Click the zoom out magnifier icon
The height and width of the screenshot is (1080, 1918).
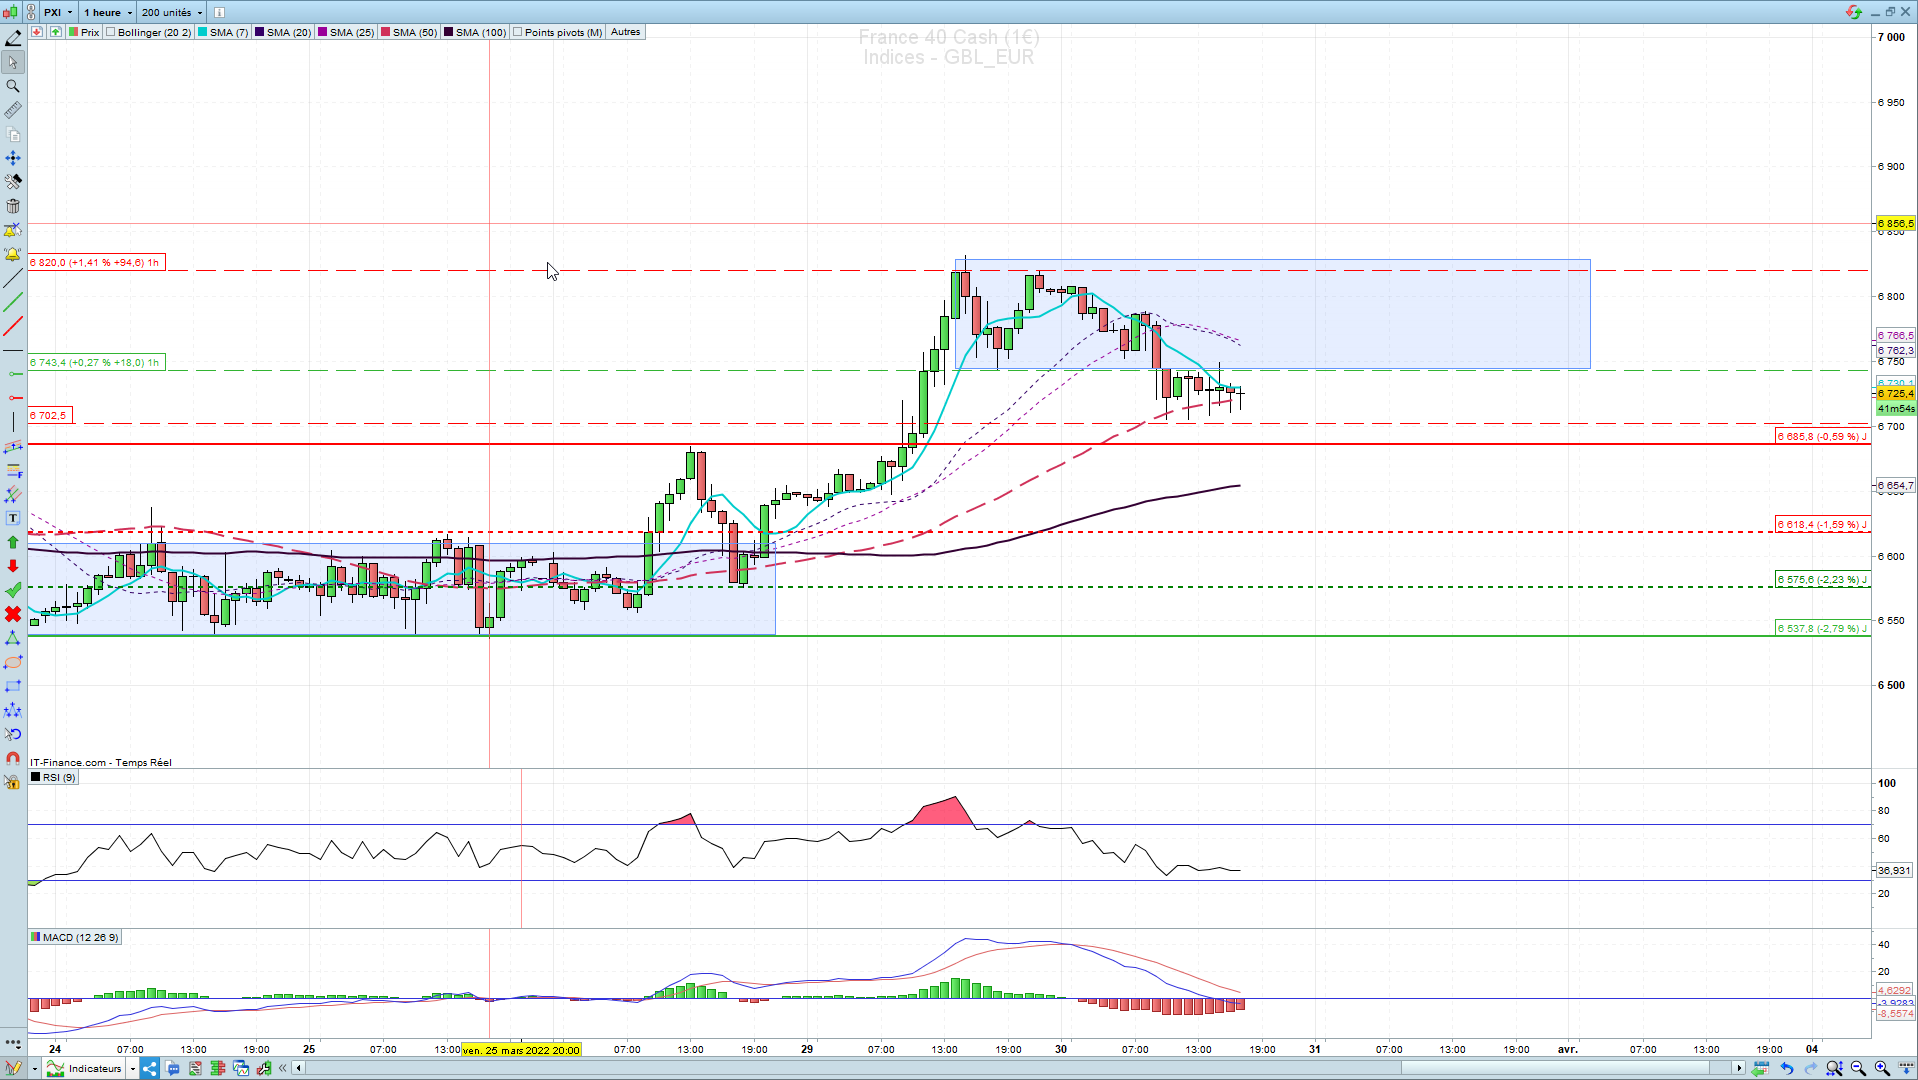(1858, 1068)
